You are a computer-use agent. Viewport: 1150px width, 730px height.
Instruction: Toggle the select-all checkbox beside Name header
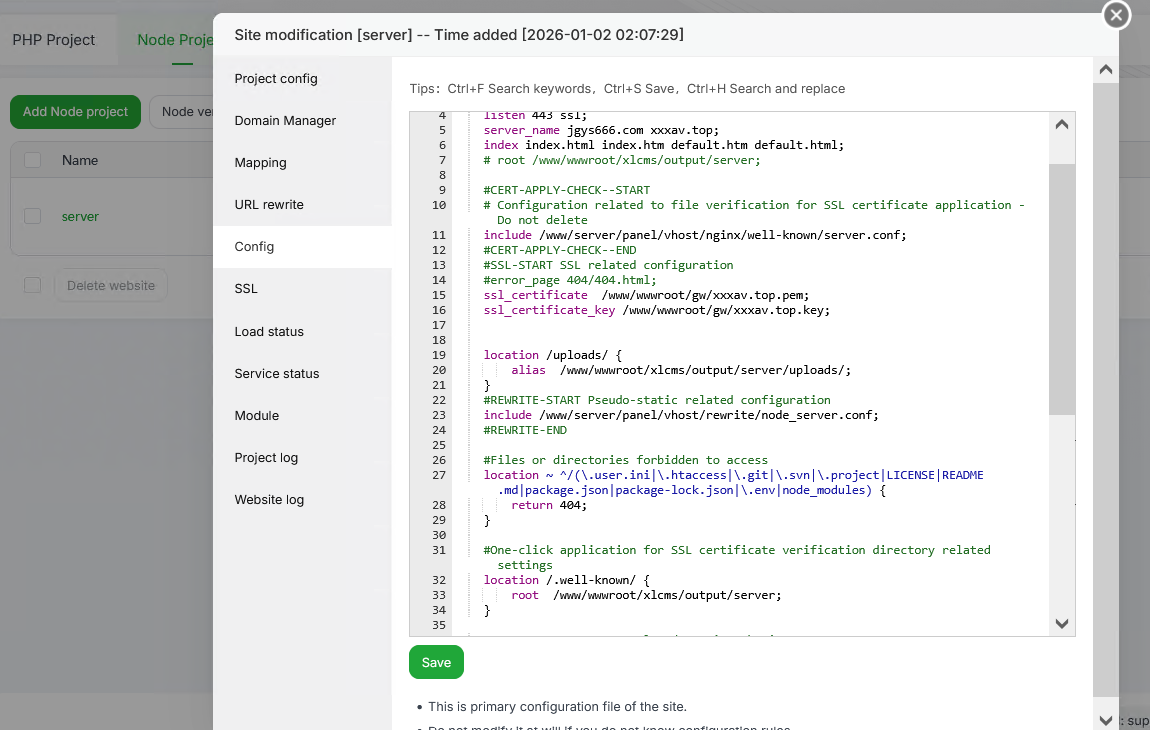click(x=33, y=160)
